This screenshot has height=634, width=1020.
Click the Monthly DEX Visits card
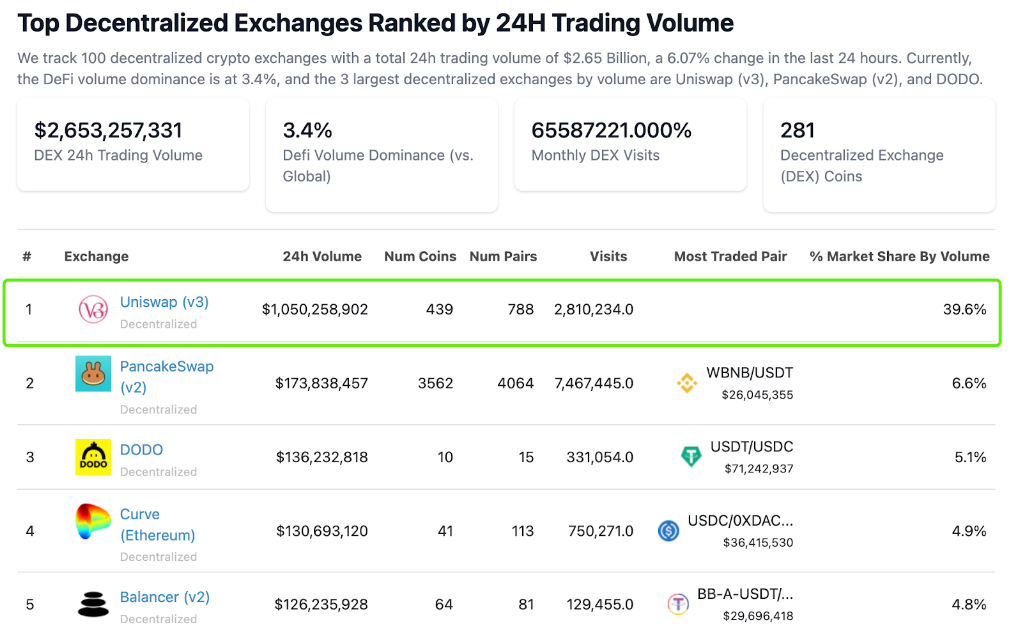pos(630,144)
